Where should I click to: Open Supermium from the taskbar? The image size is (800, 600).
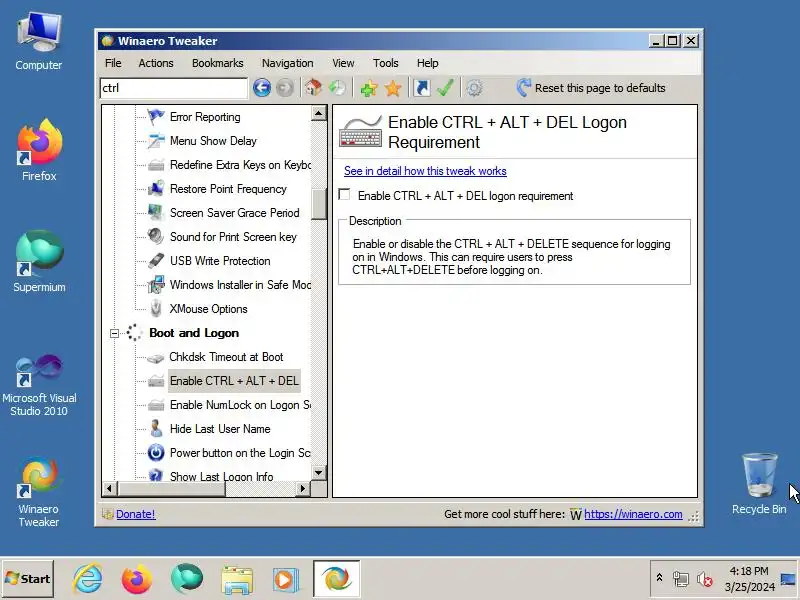click(x=187, y=579)
